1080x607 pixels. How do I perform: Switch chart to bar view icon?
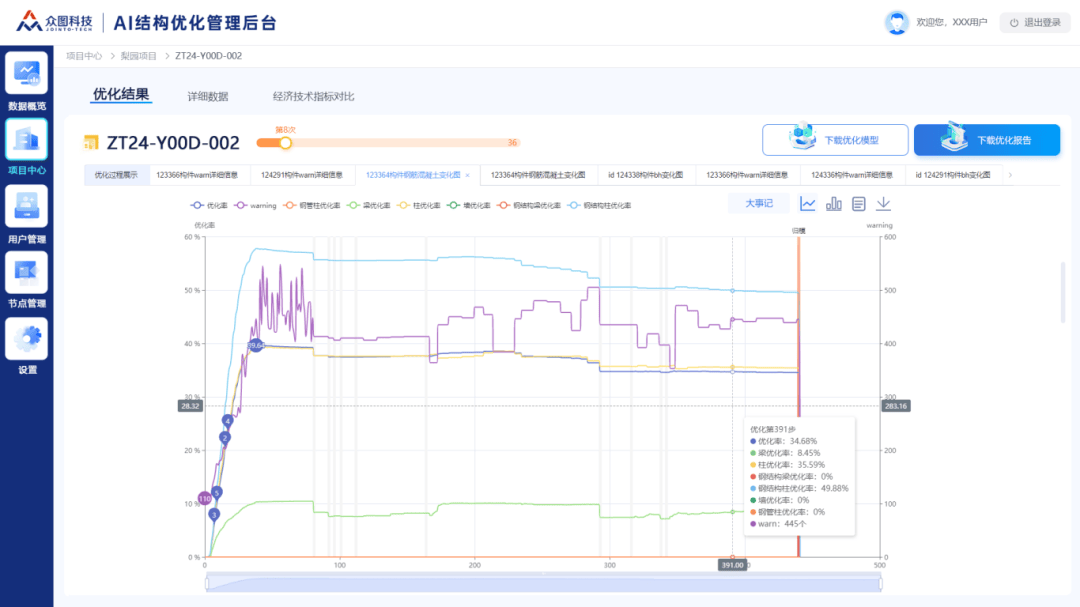pyautogui.click(x=834, y=204)
